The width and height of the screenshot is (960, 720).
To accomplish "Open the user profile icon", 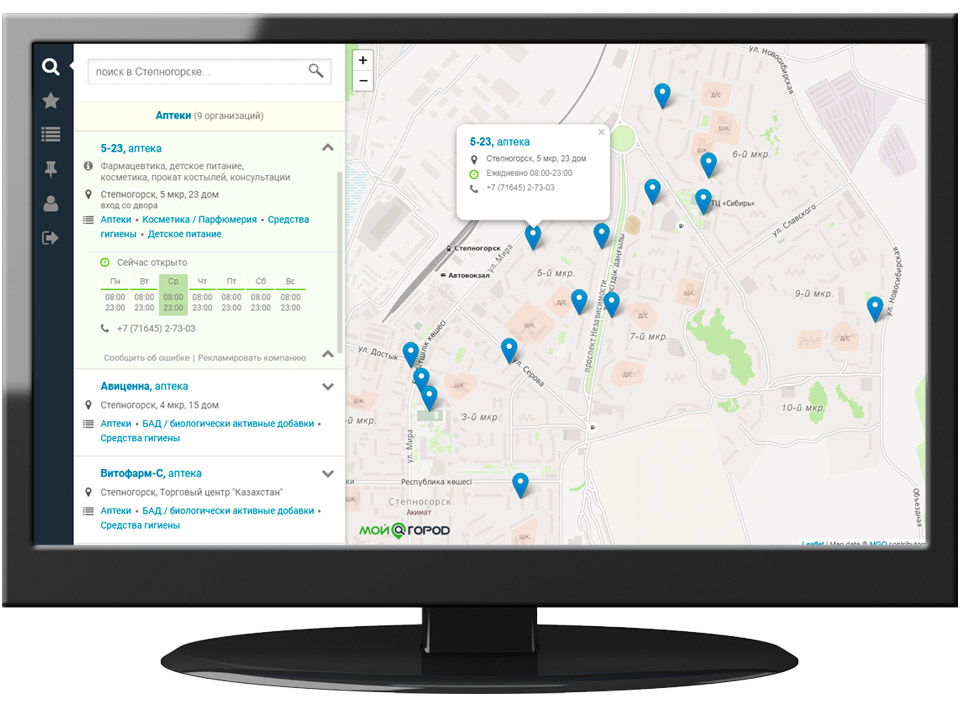I will [x=51, y=203].
